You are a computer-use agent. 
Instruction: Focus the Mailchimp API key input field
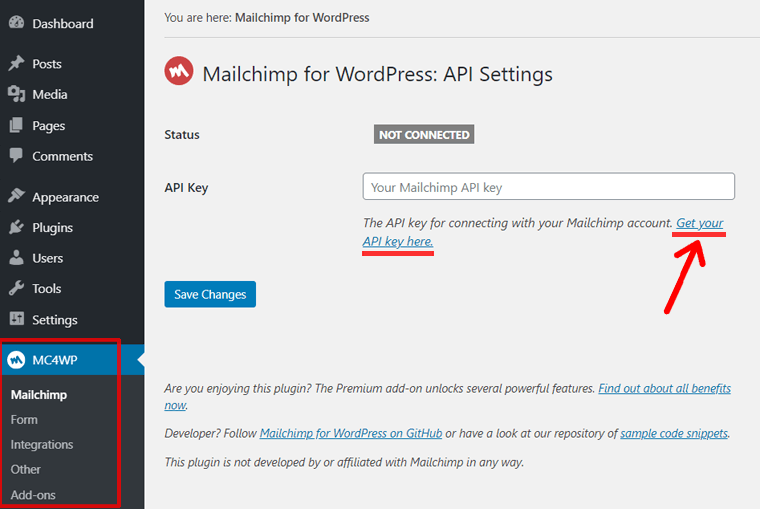pyautogui.click(x=548, y=186)
